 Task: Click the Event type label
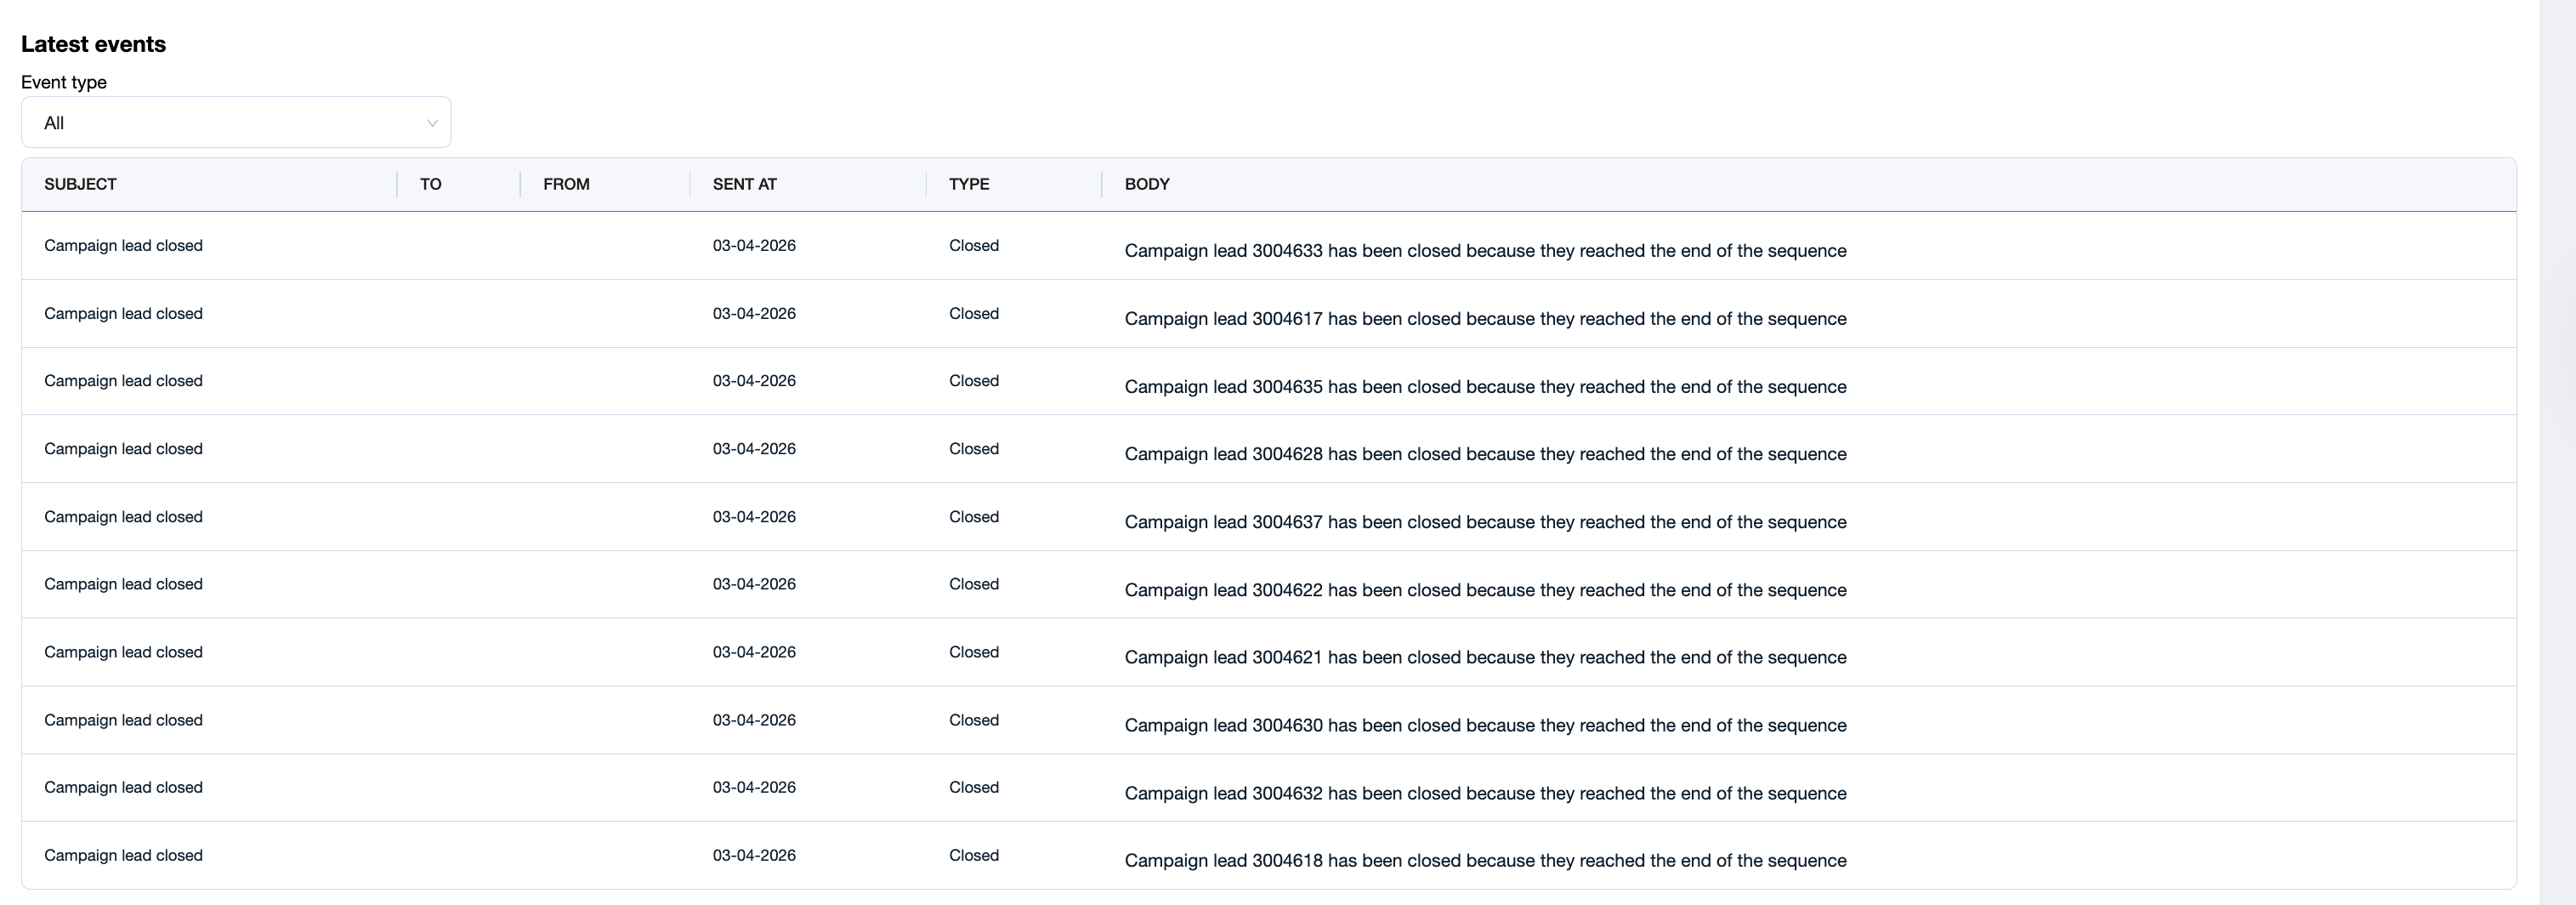tap(64, 82)
